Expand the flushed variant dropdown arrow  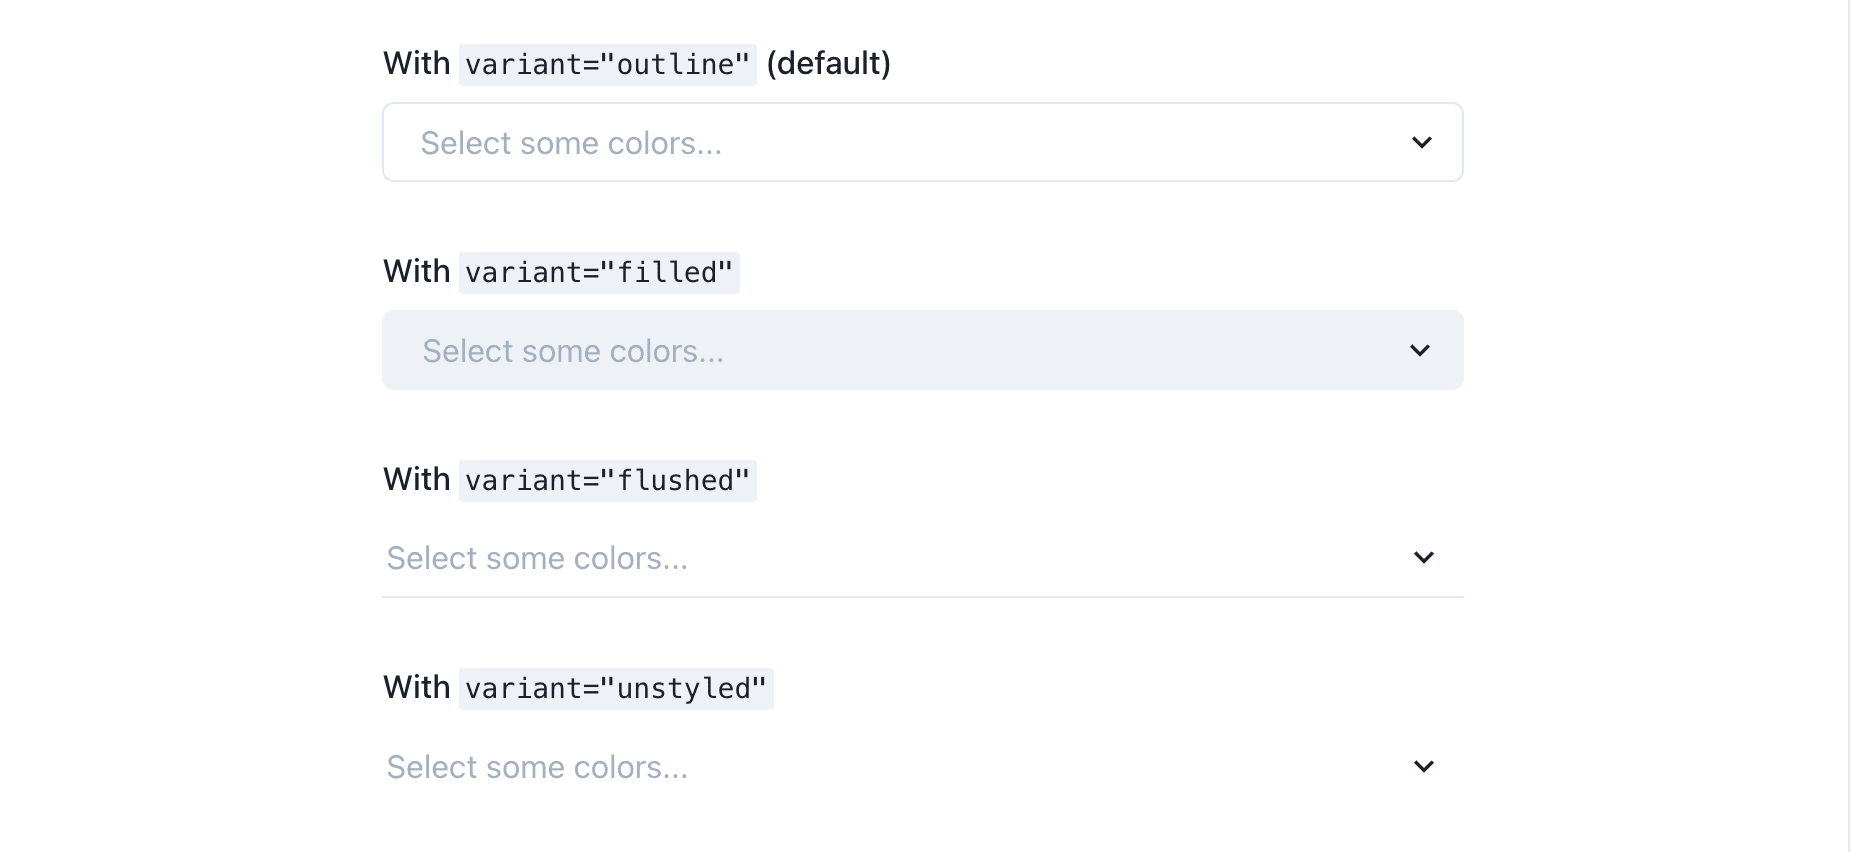point(1424,557)
